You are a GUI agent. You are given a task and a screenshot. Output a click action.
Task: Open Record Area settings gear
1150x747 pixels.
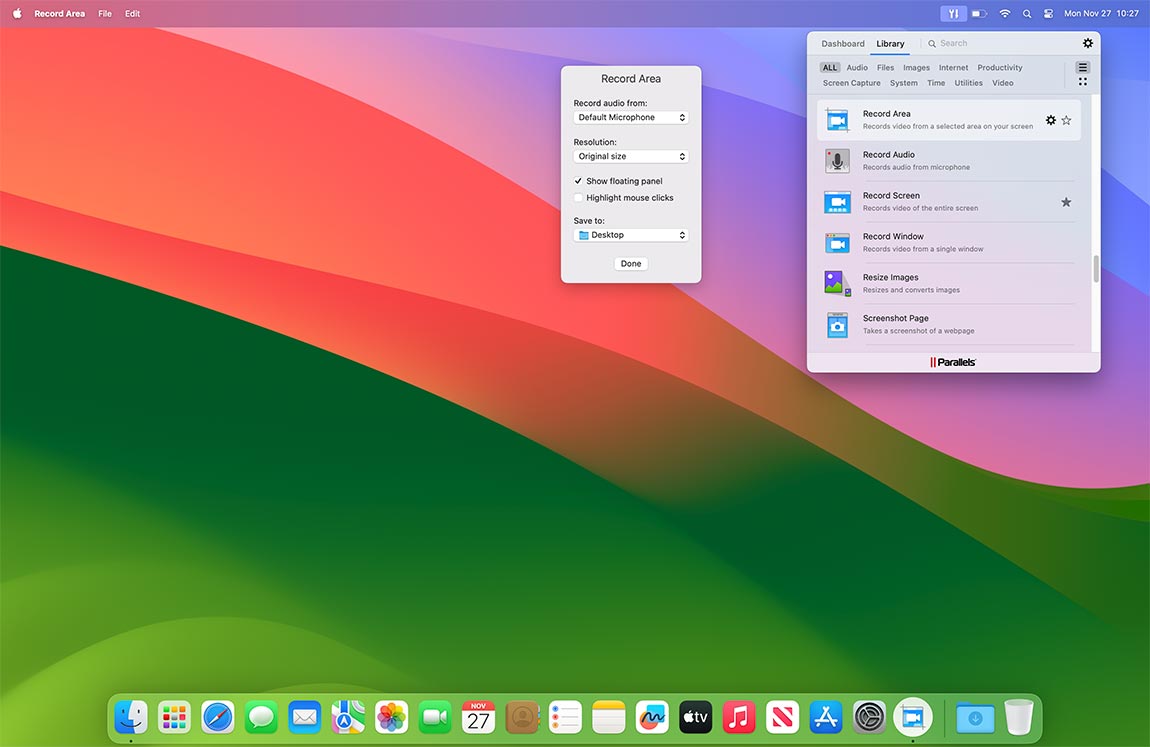point(1050,120)
